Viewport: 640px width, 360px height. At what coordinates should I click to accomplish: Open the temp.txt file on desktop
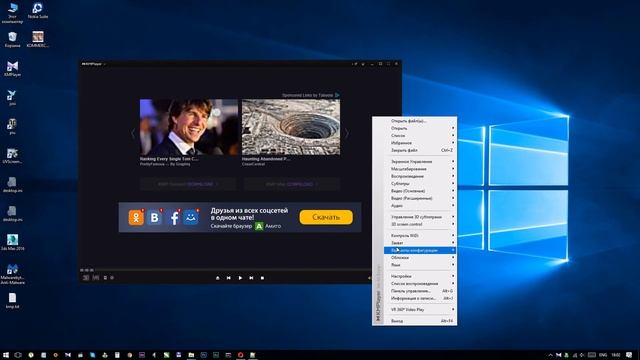coord(12,301)
